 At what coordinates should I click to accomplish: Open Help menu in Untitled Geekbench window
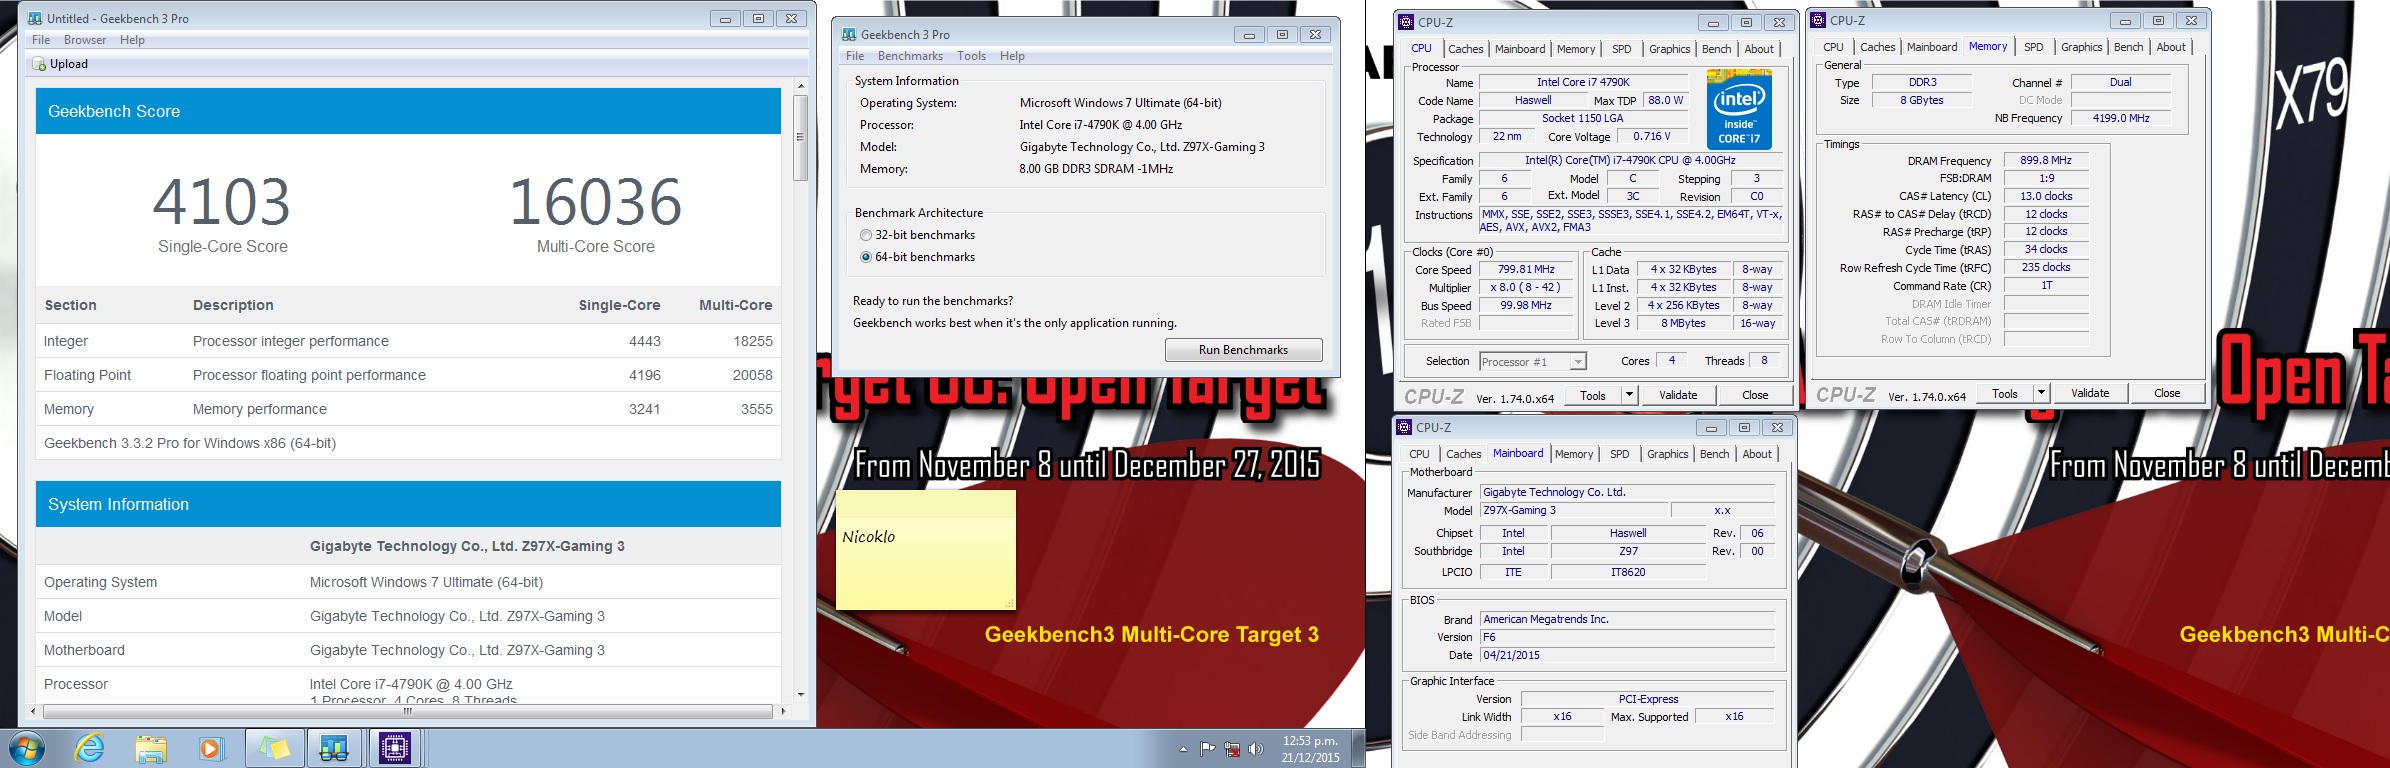click(x=132, y=40)
